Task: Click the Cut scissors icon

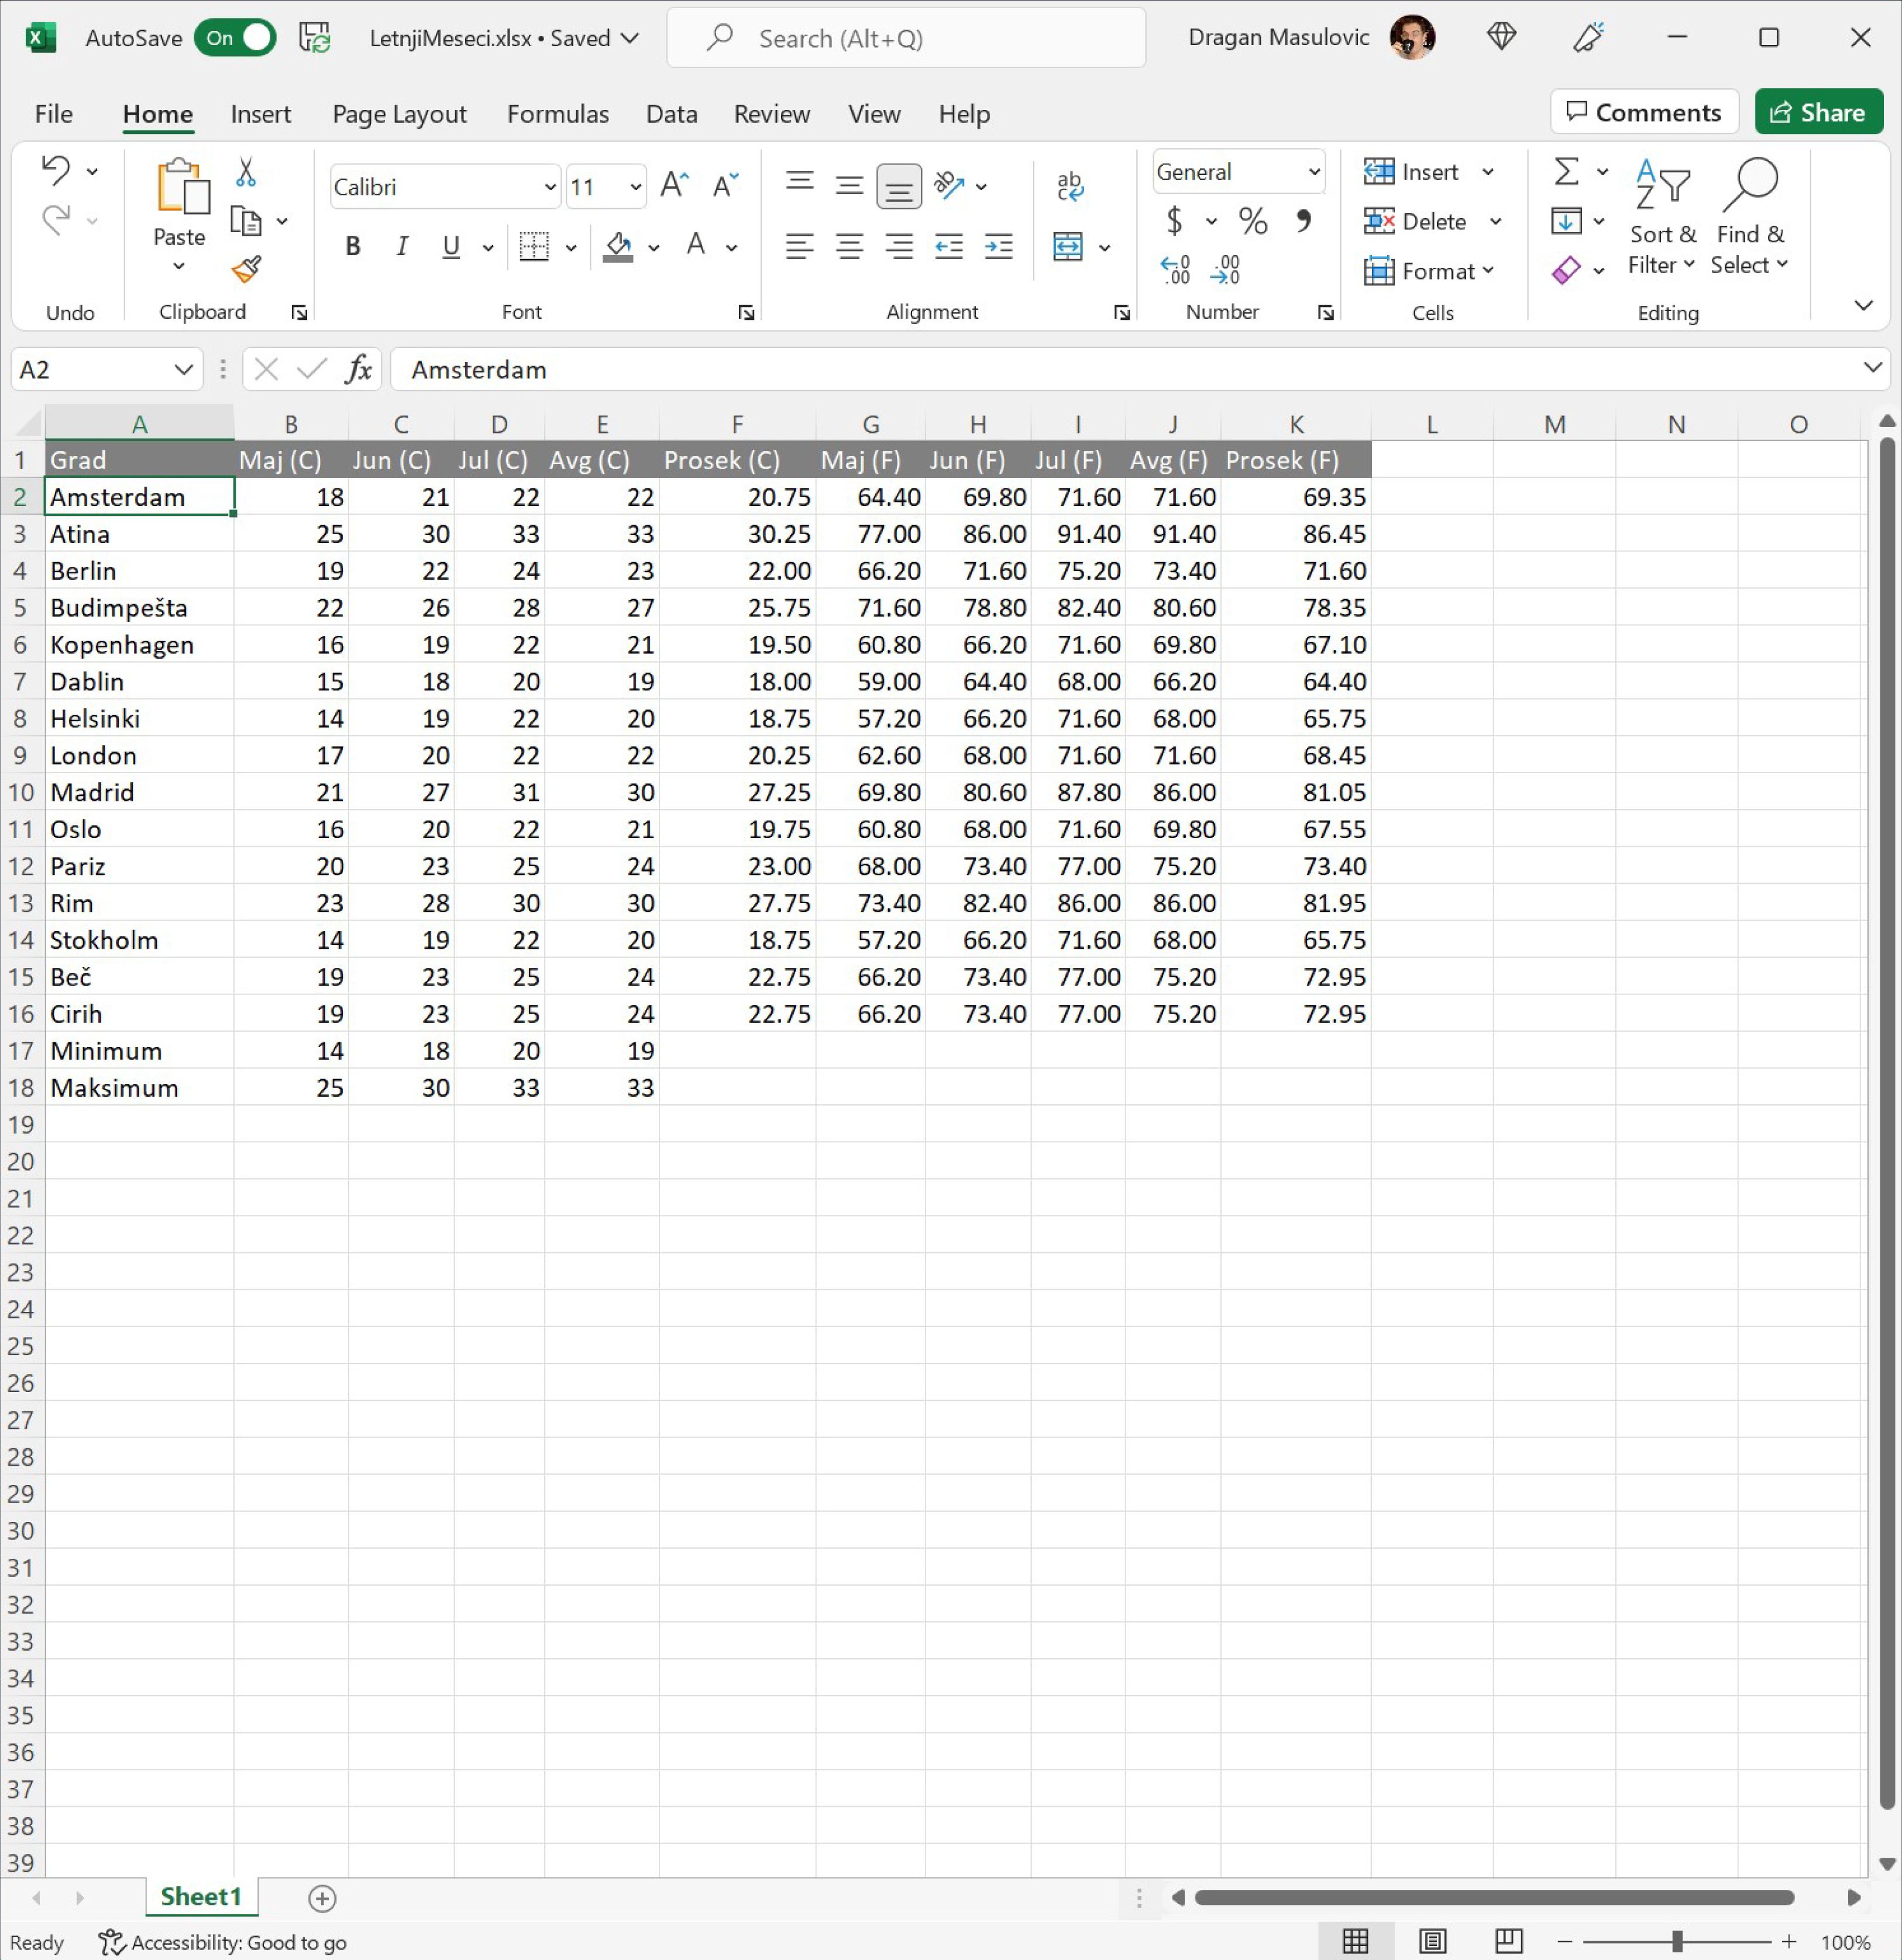Action: (245, 172)
